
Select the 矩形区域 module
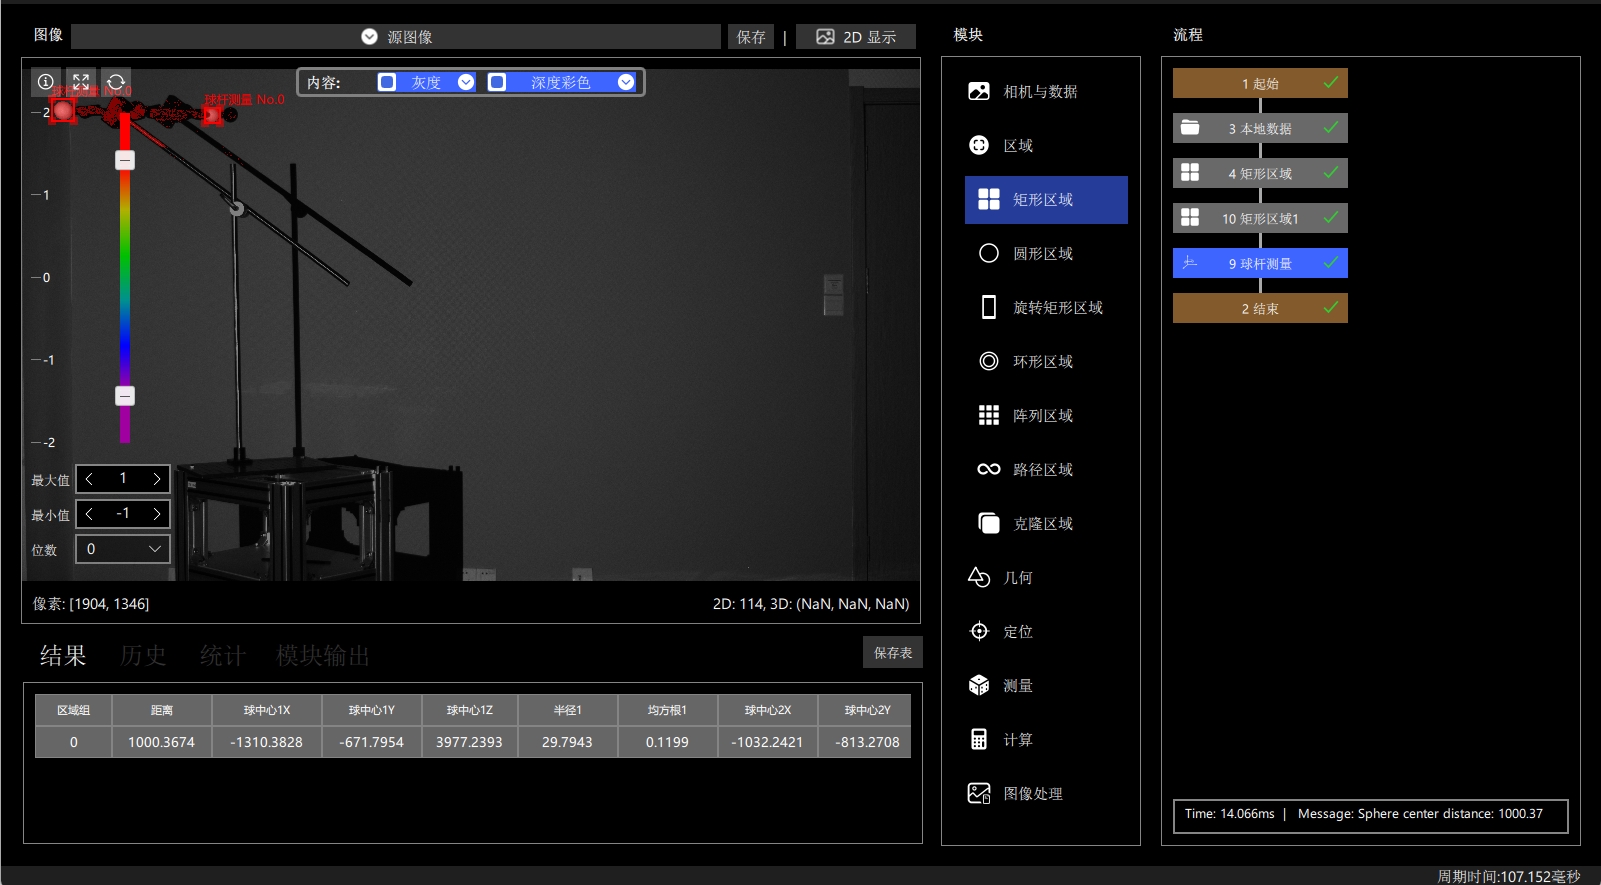tap(1046, 200)
